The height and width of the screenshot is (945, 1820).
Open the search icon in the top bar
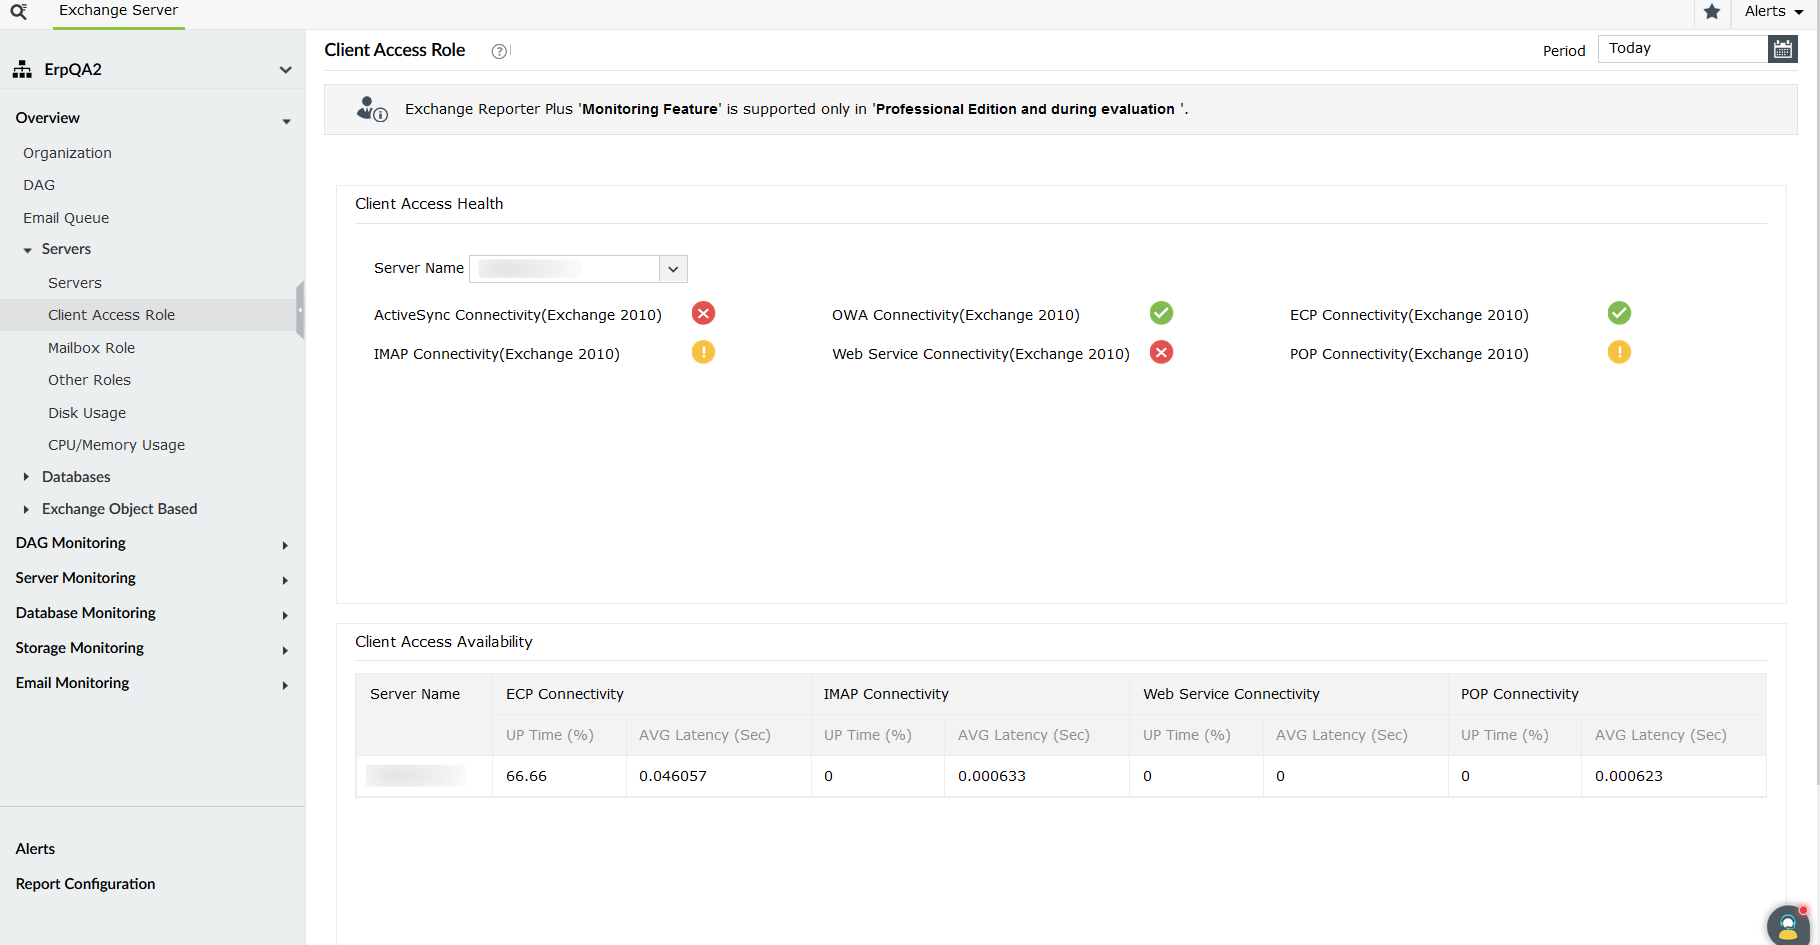[x=18, y=12]
